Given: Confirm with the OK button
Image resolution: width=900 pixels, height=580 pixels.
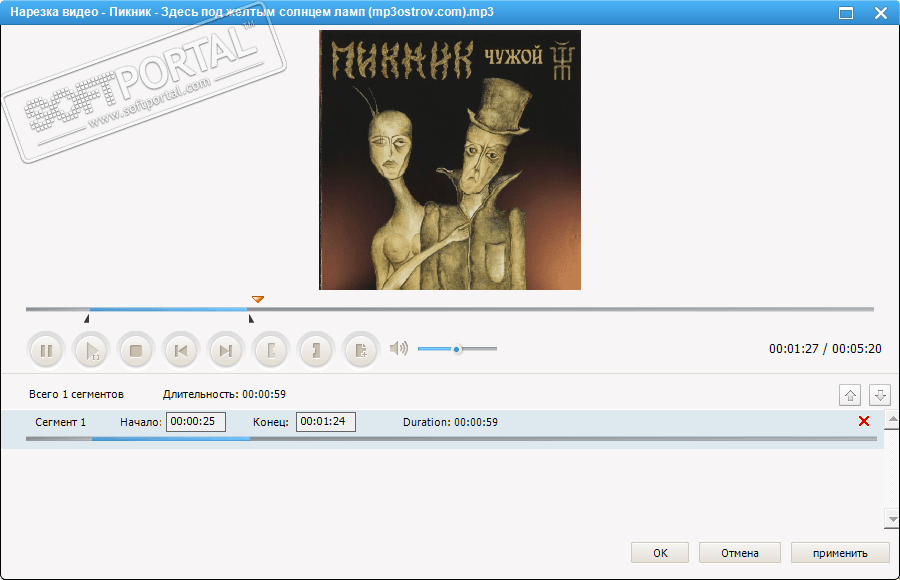Looking at the screenshot, I should tap(660, 553).
